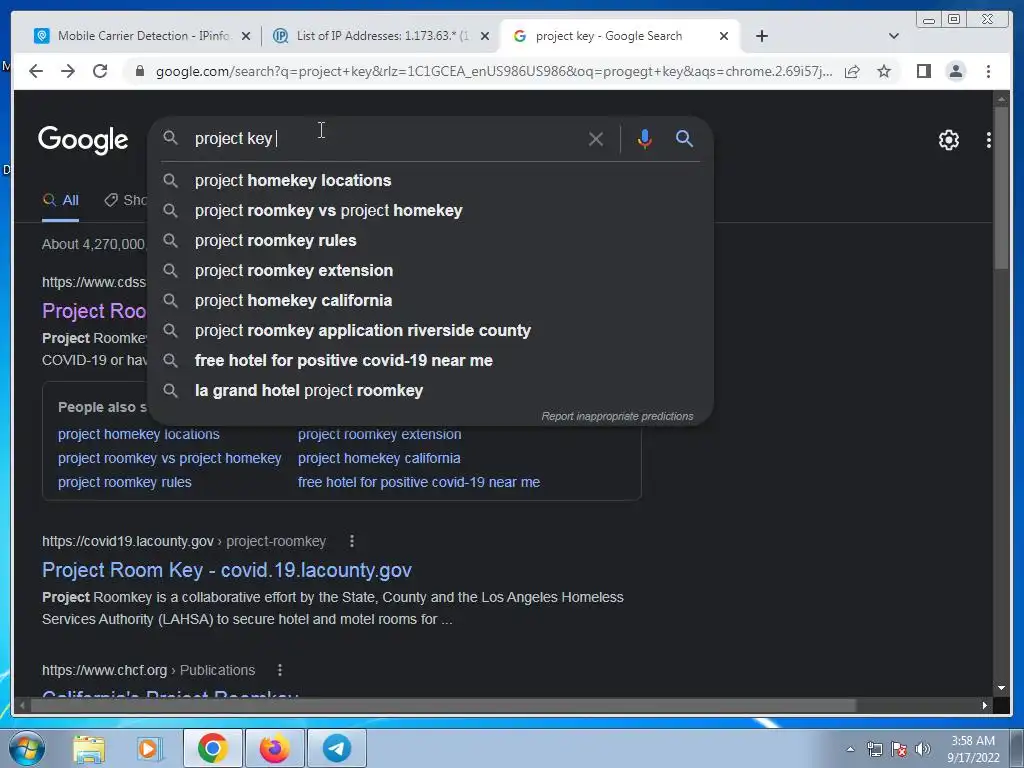Open options for the covid19.lacounty.gov result
The height and width of the screenshot is (768, 1024).
click(x=352, y=541)
